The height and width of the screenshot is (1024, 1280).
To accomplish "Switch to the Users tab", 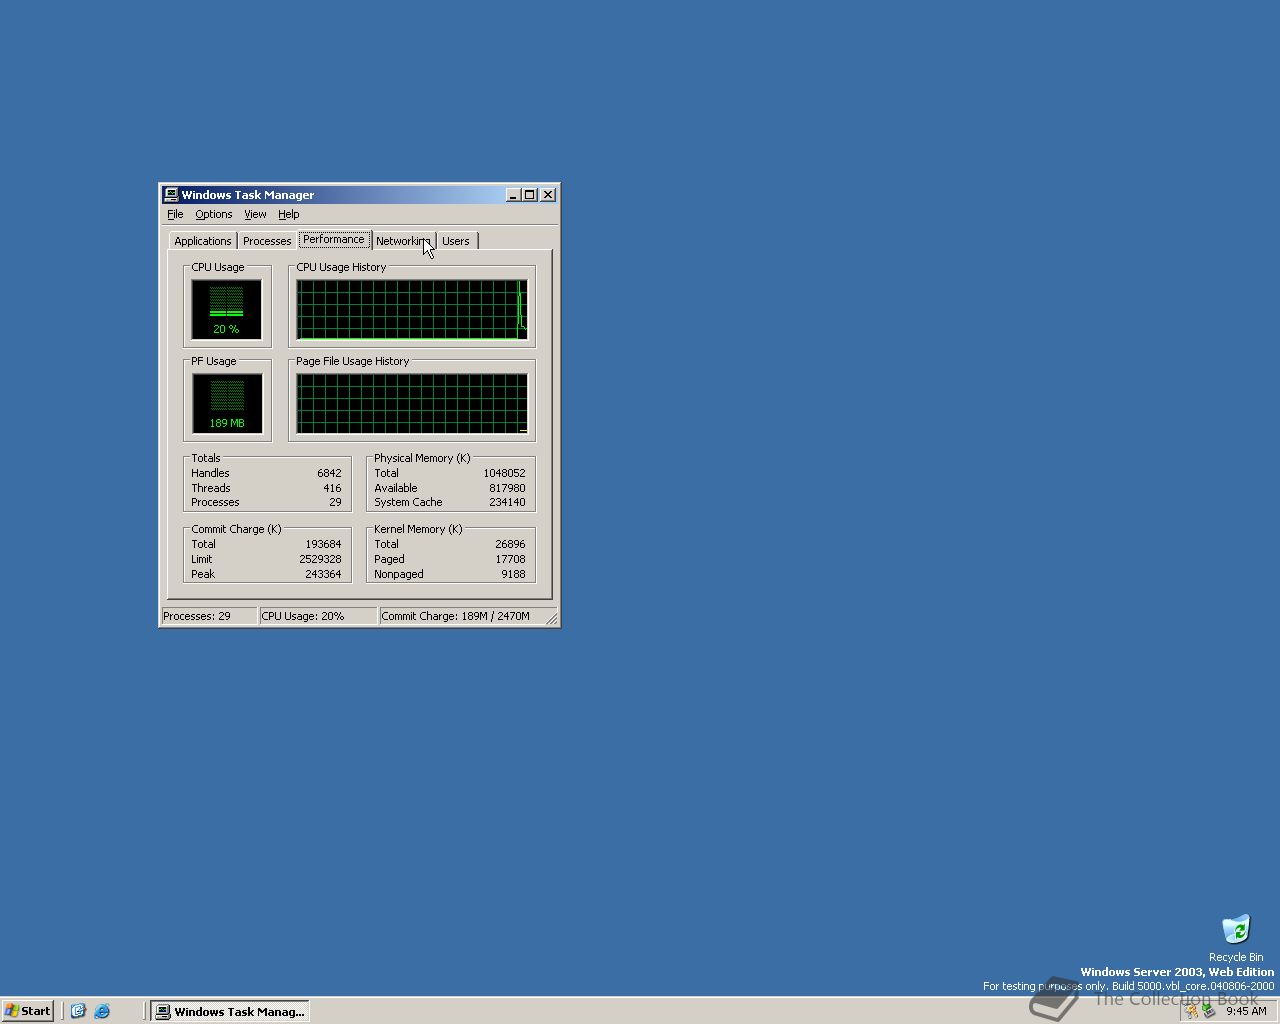I will pyautogui.click(x=456, y=241).
